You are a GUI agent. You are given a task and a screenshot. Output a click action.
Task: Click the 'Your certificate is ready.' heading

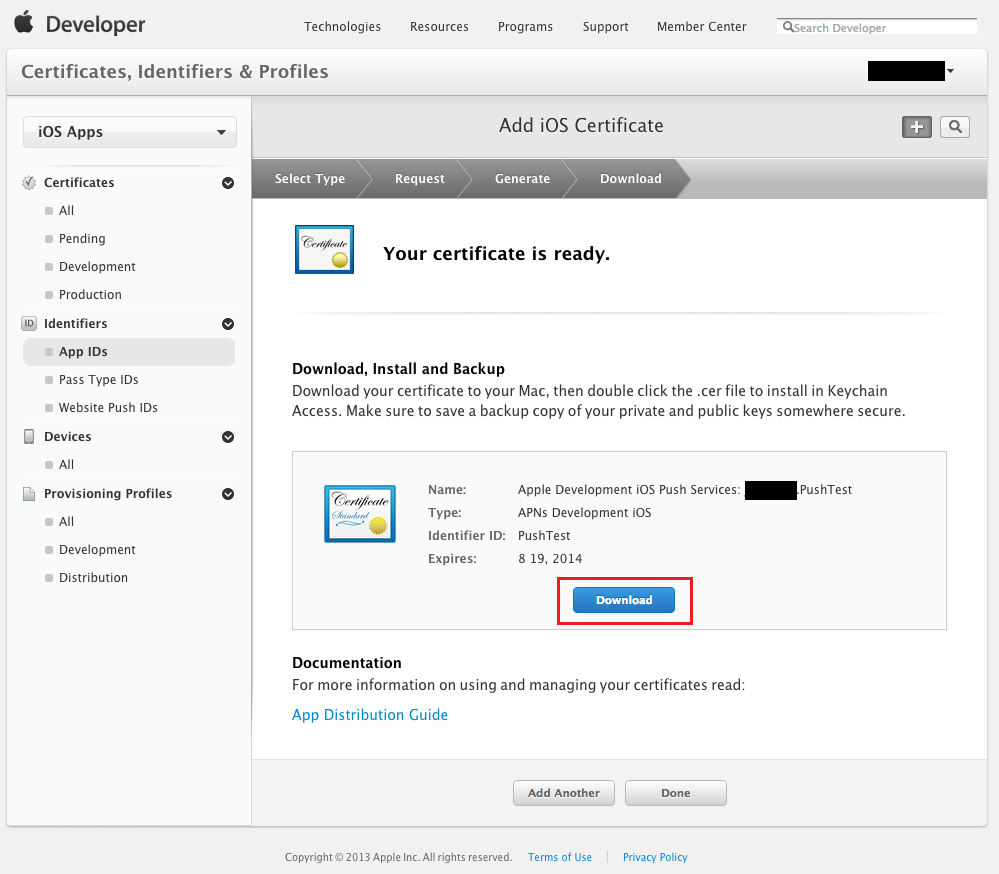point(496,254)
